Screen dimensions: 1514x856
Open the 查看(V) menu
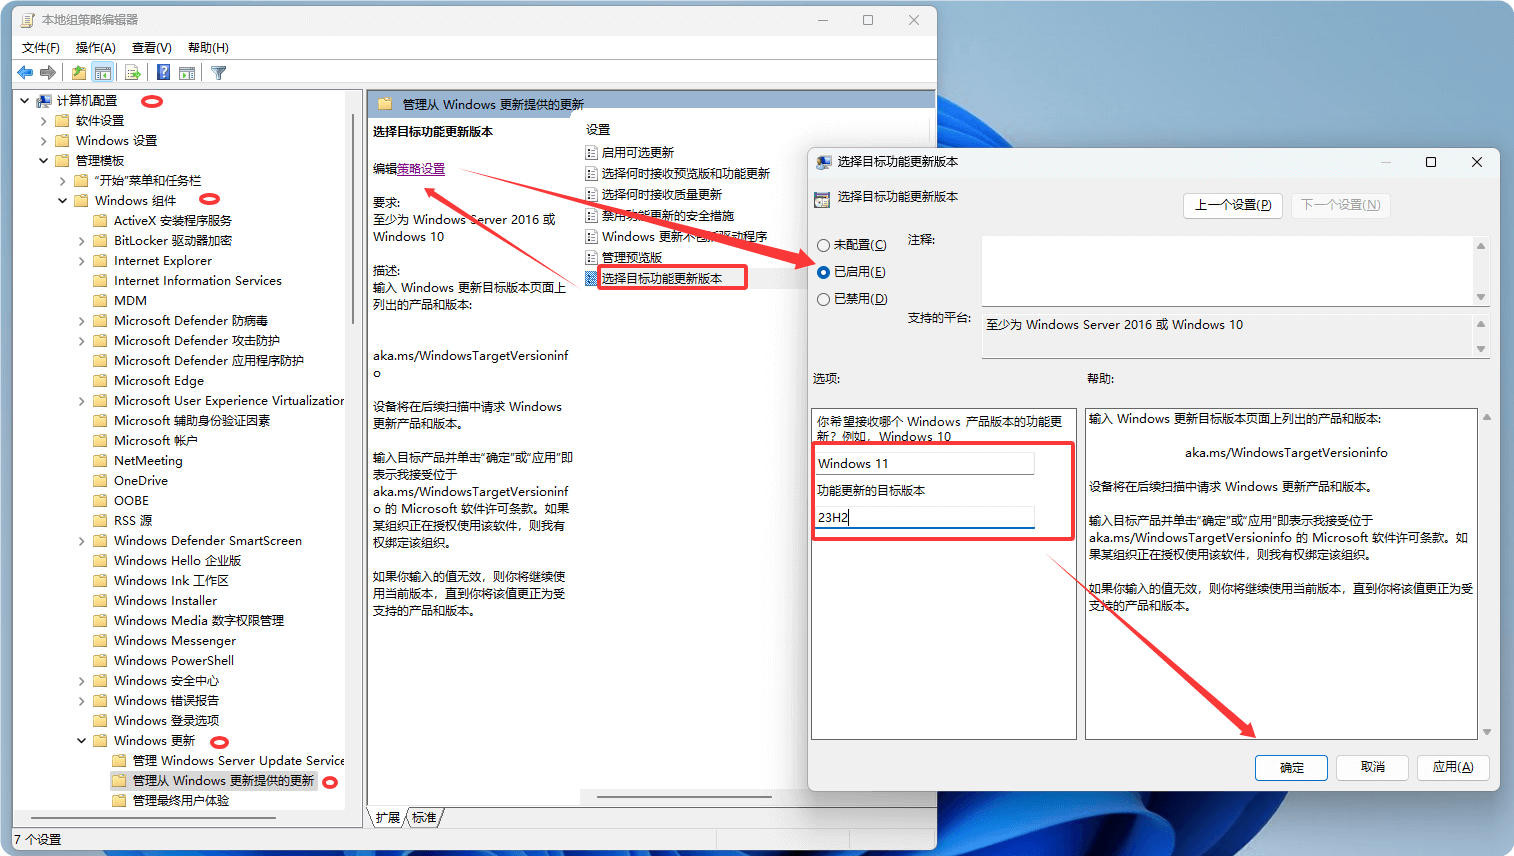click(152, 47)
